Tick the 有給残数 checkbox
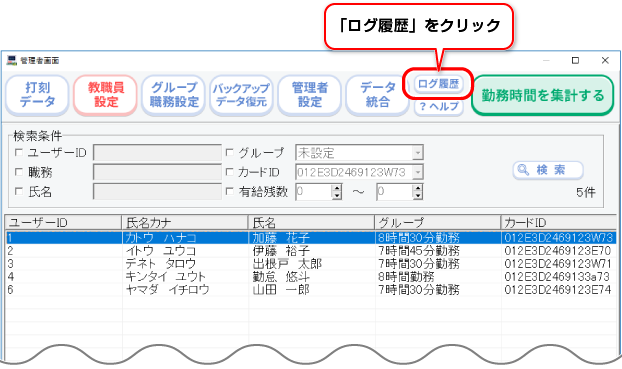Image resolution: width=622 pixels, height=369 pixels. (229, 192)
